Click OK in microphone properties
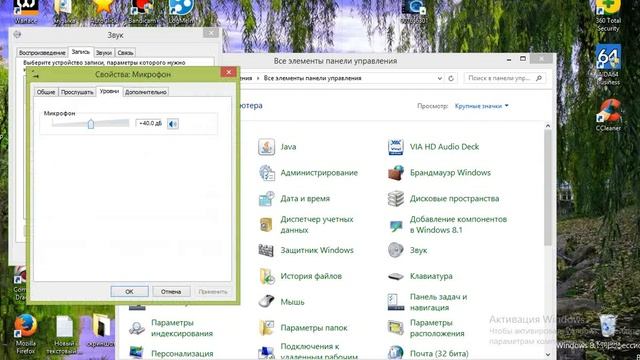Image resolution: width=640 pixels, height=360 pixels. [129, 291]
